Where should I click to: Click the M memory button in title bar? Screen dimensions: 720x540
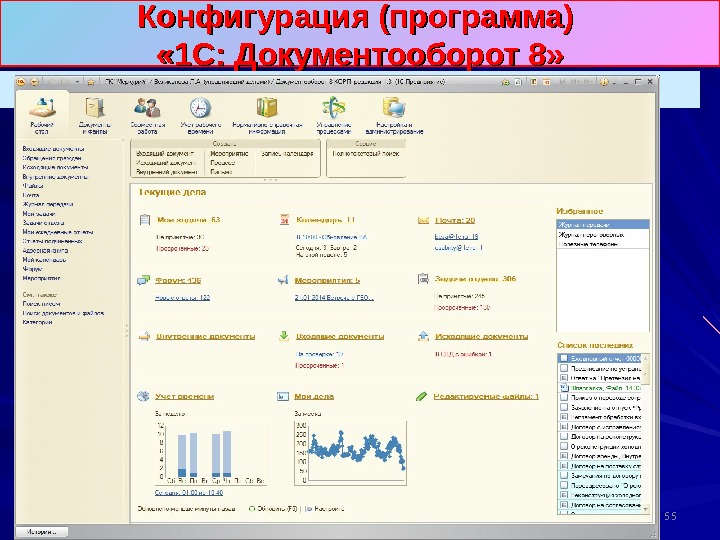[562, 82]
